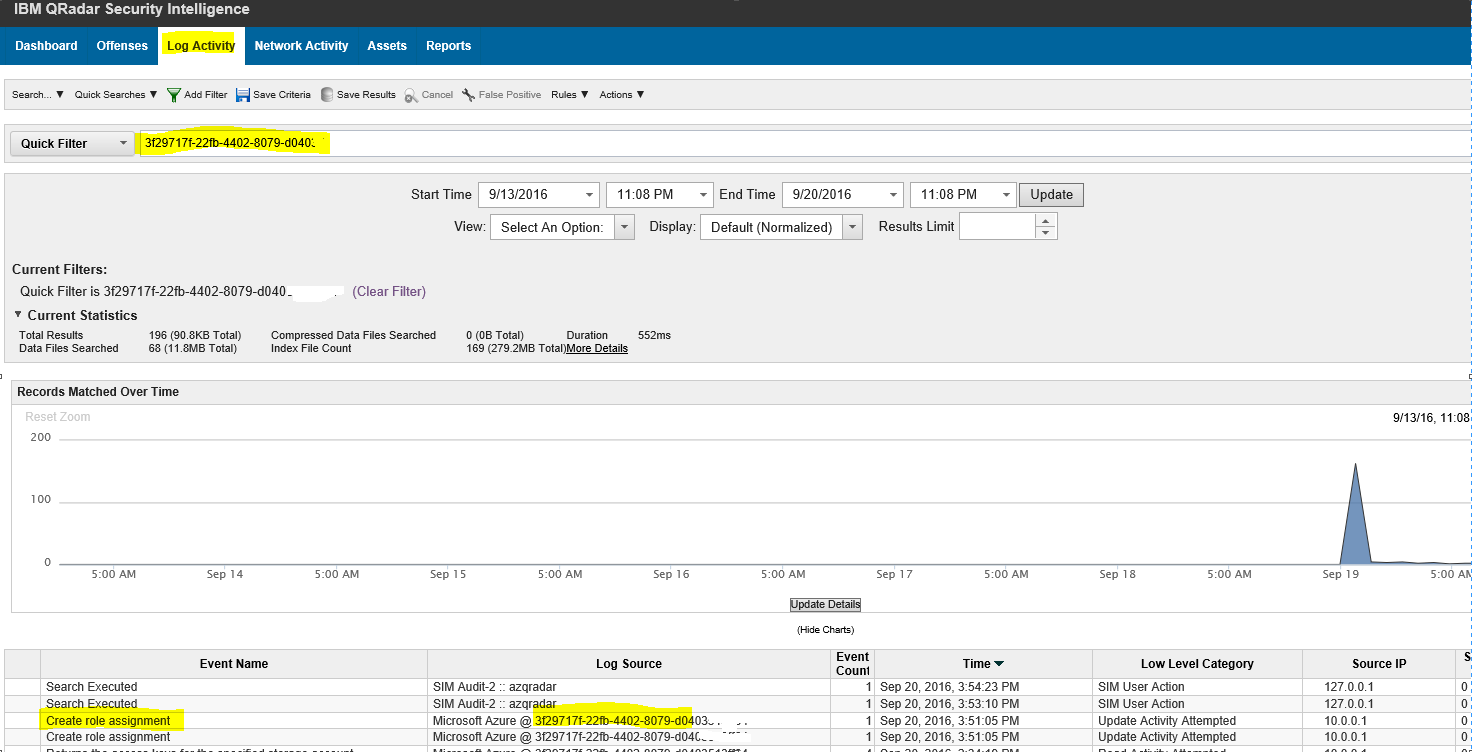Click the False Positive wrench icon
This screenshot has height=752, width=1472.
coord(468,95)
